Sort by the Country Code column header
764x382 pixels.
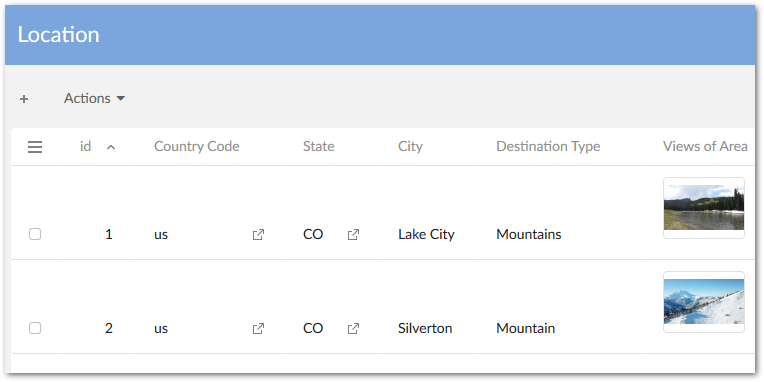tap(197, 146)
